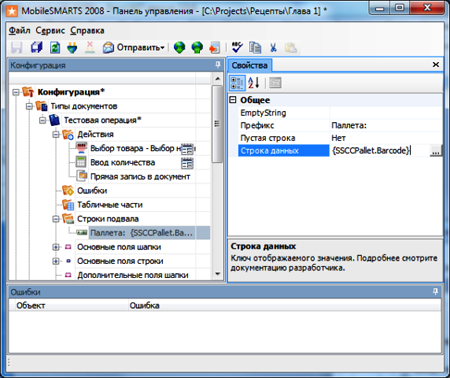
Task: Click the greyed-out Paste clipboard icon
Action: pyautogui.click(x=291, y=48)
